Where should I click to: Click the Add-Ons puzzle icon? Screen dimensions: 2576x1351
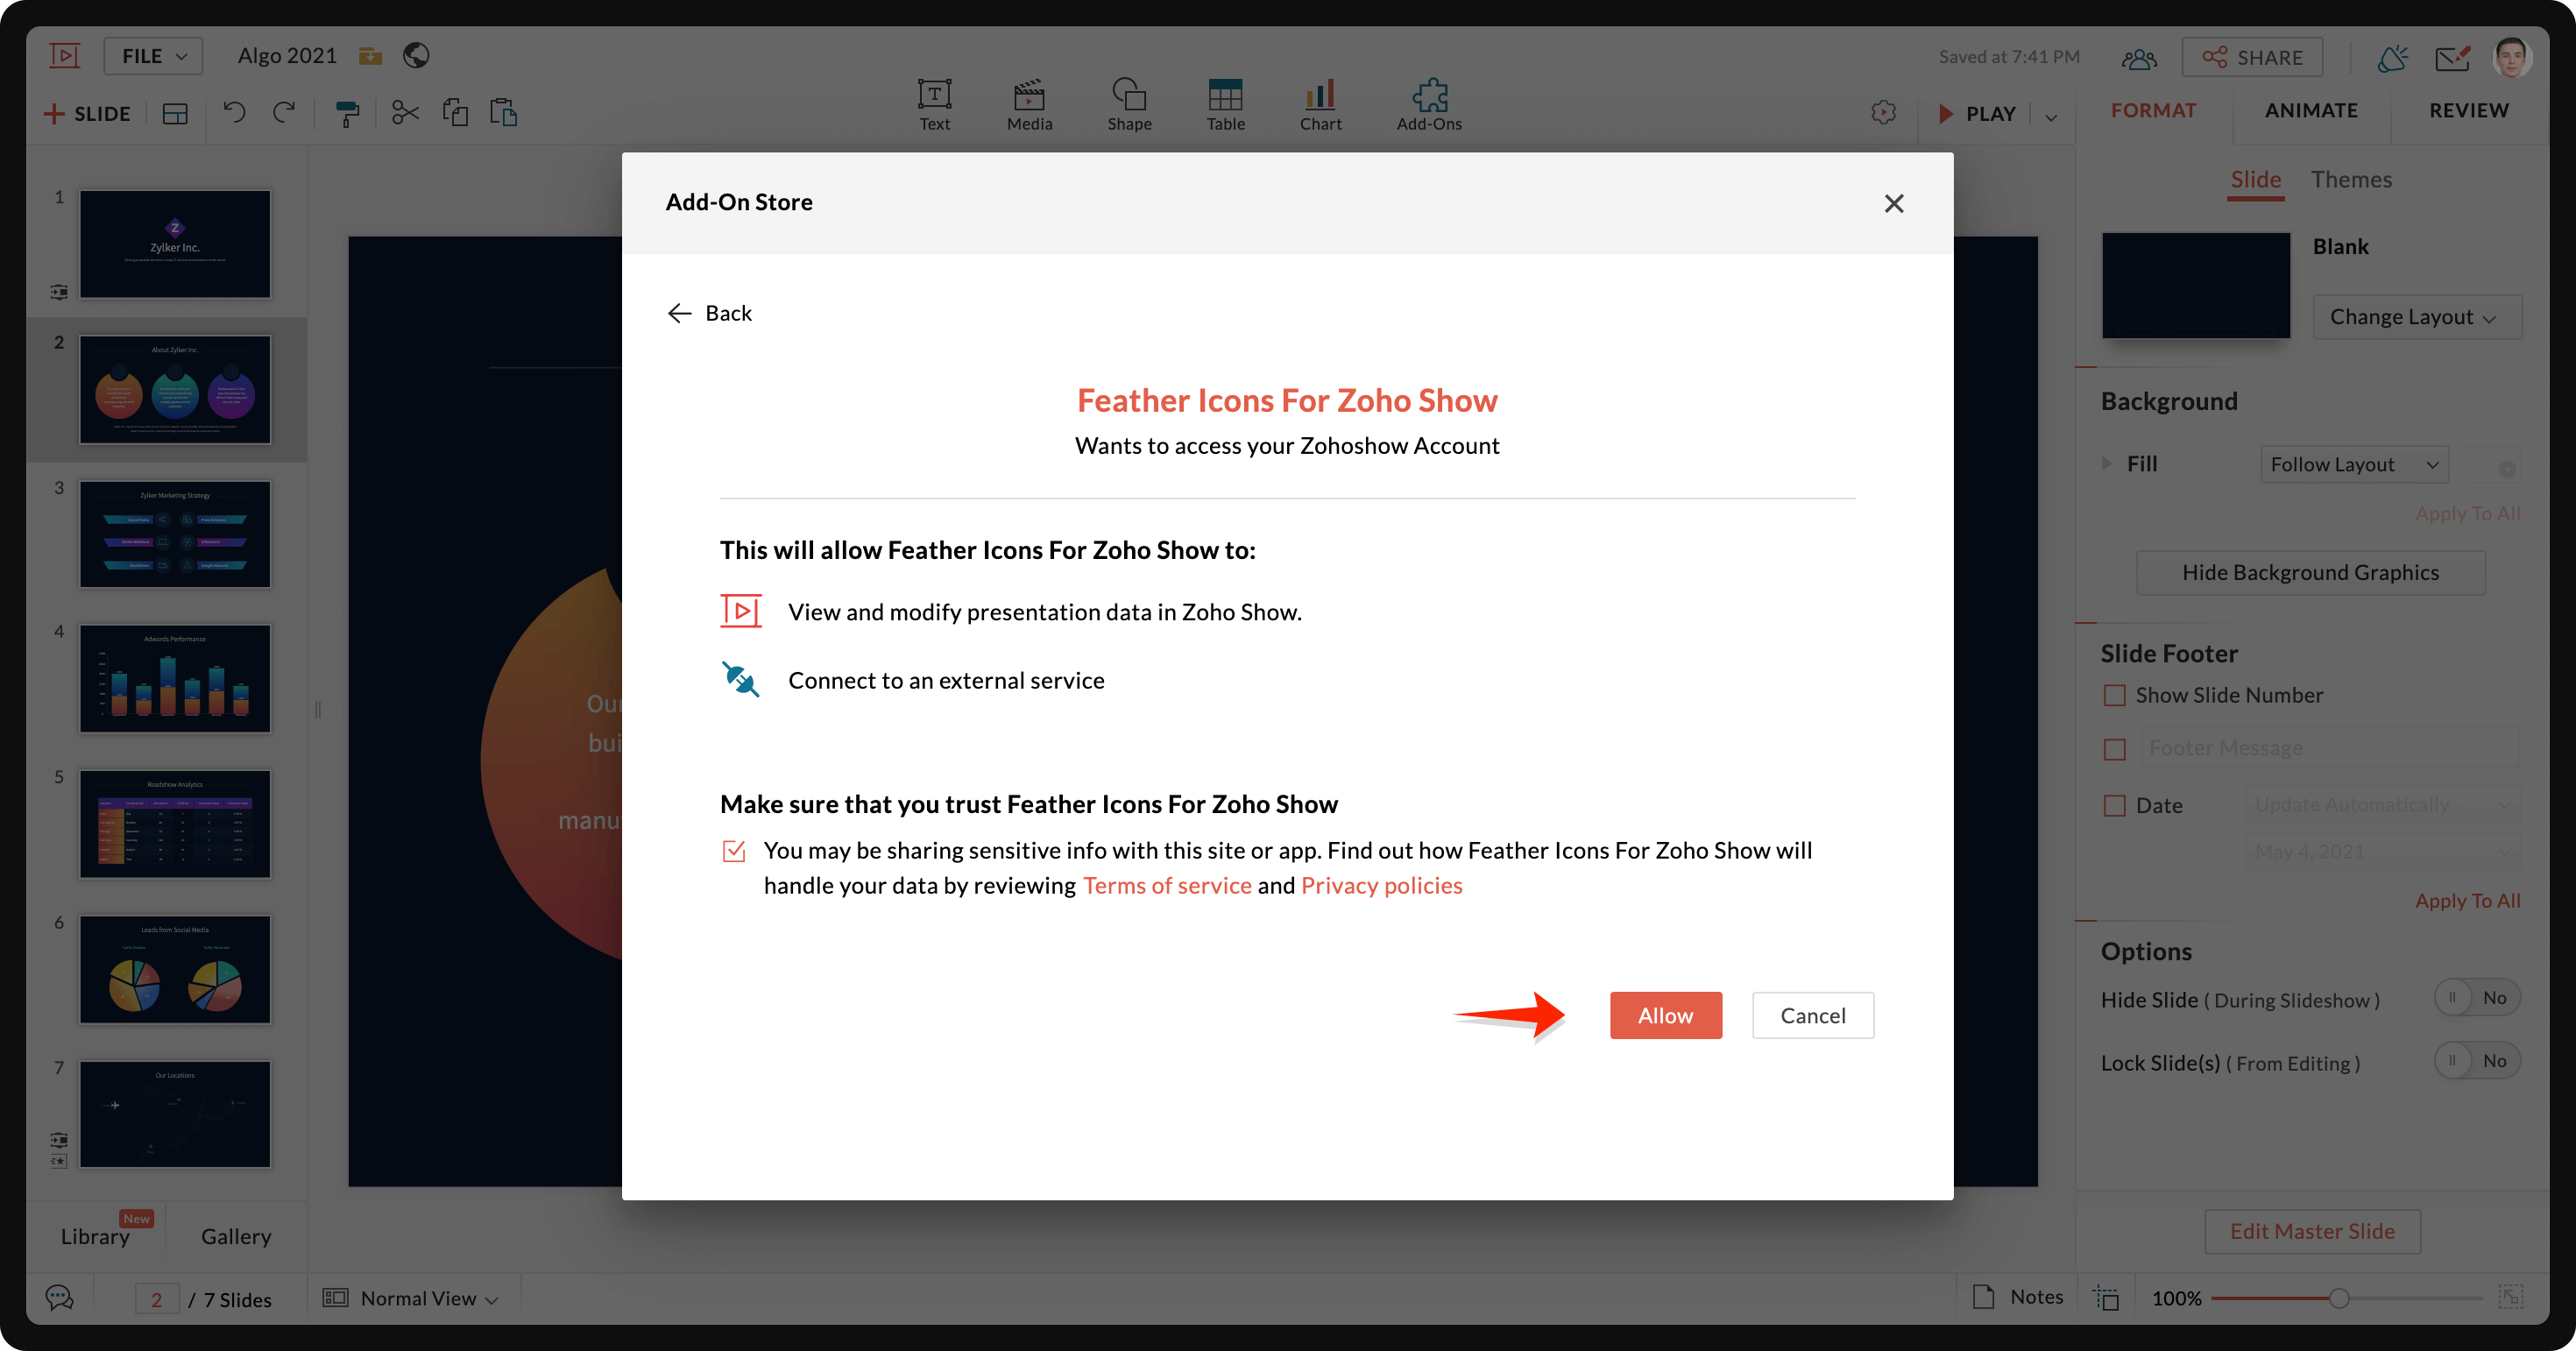click(x=1429, y=96)
